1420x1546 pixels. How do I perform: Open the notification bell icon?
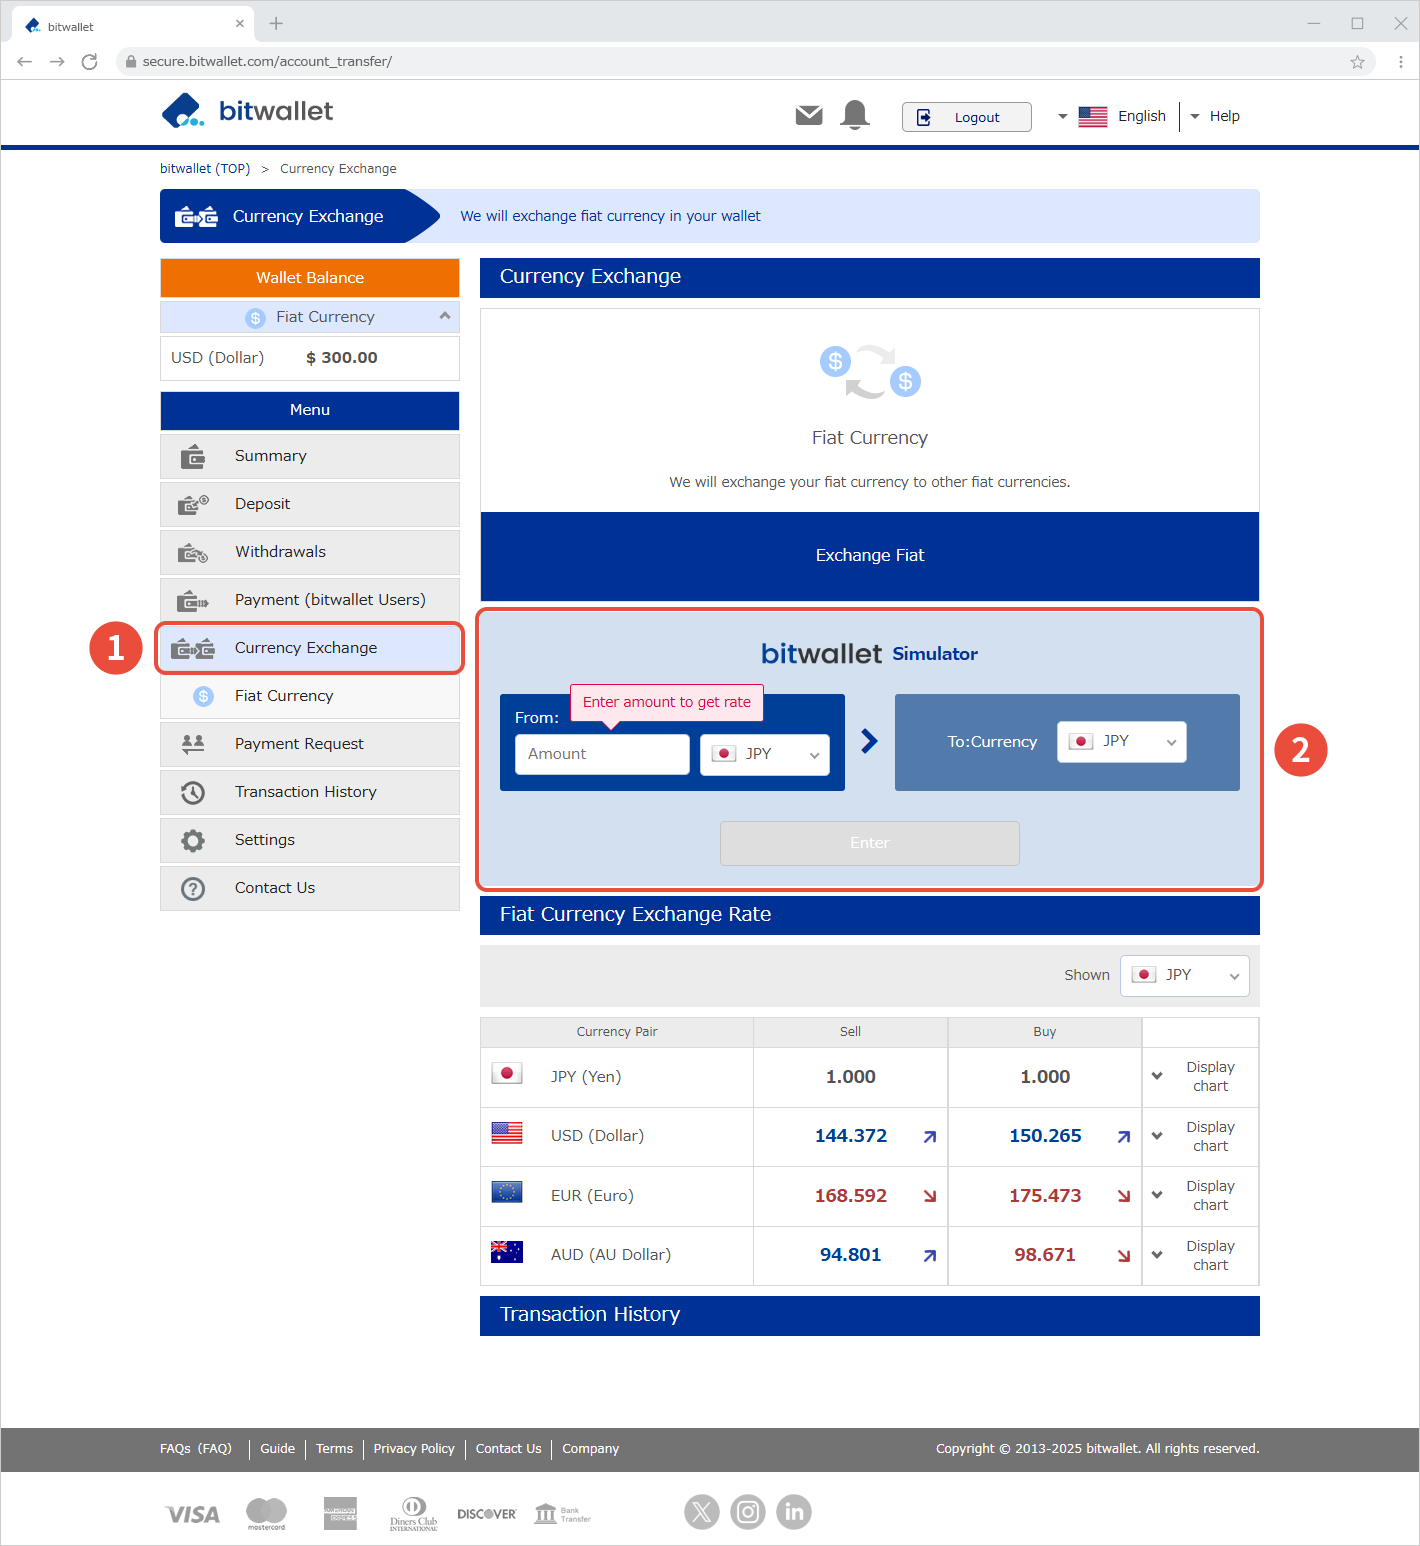point(855,115)
